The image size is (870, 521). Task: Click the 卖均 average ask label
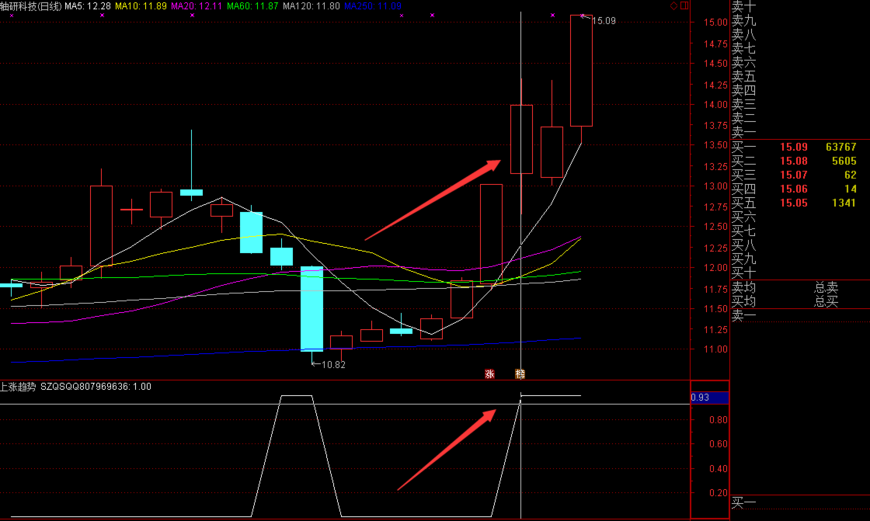point(743,288)
